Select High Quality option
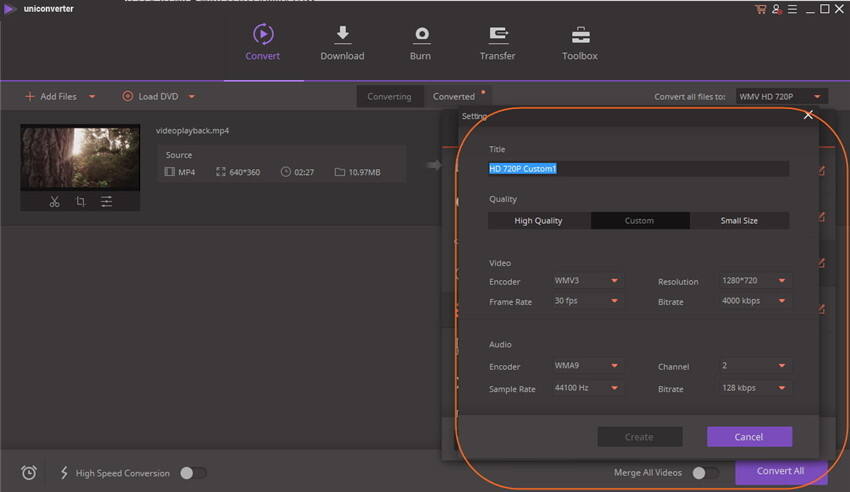 [538, 221]
